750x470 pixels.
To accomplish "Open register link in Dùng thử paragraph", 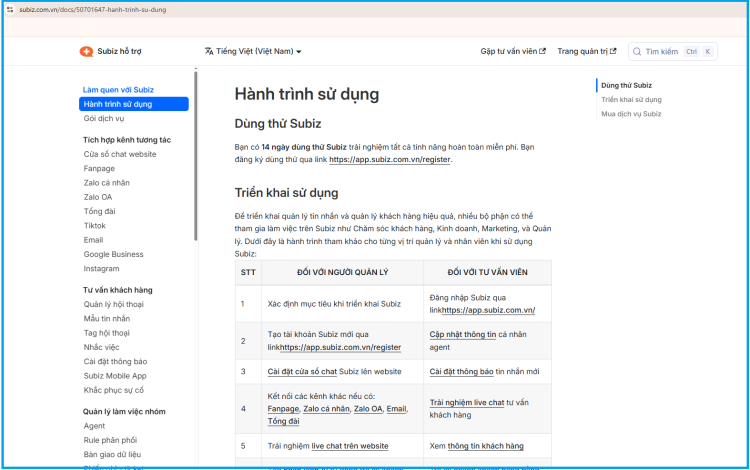I will coord(389,160).
